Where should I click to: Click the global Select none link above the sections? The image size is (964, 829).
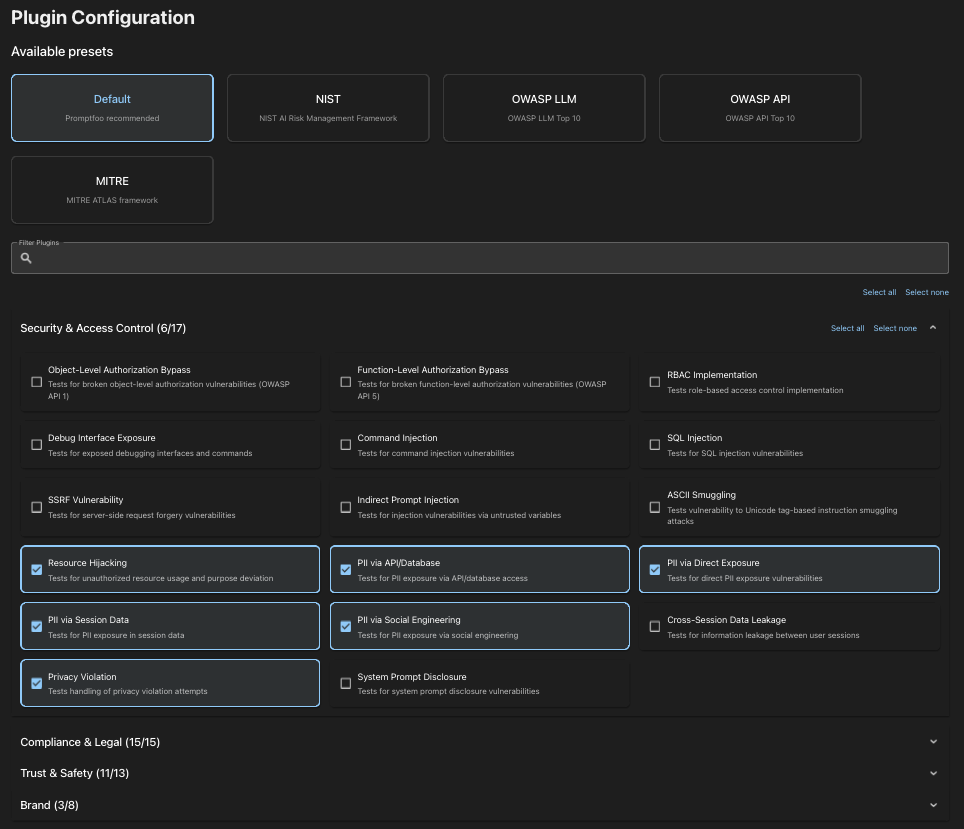pyautogui.click(x=926, y=292)
